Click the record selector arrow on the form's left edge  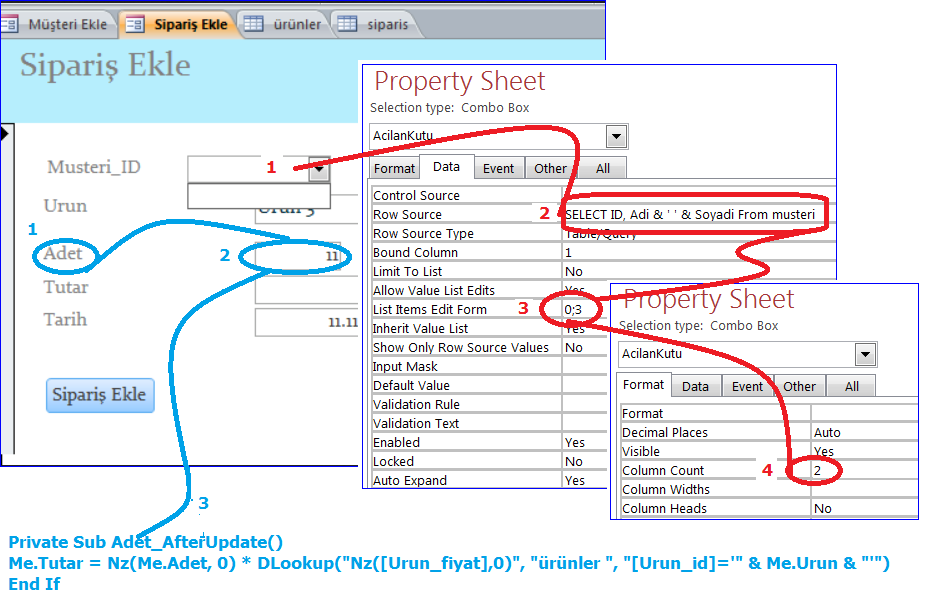pyautogui.click(x=7, y=135)
